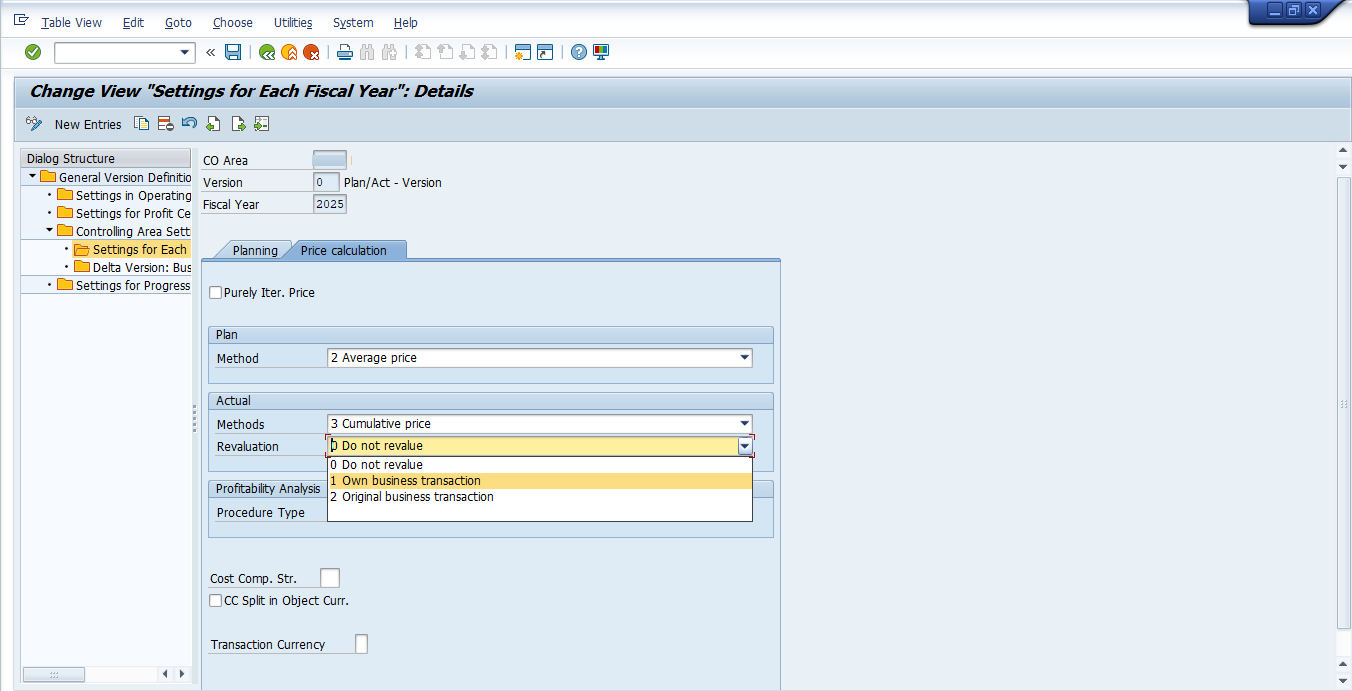
Task: Open the command field dropdown arrow
Action: 185,53
